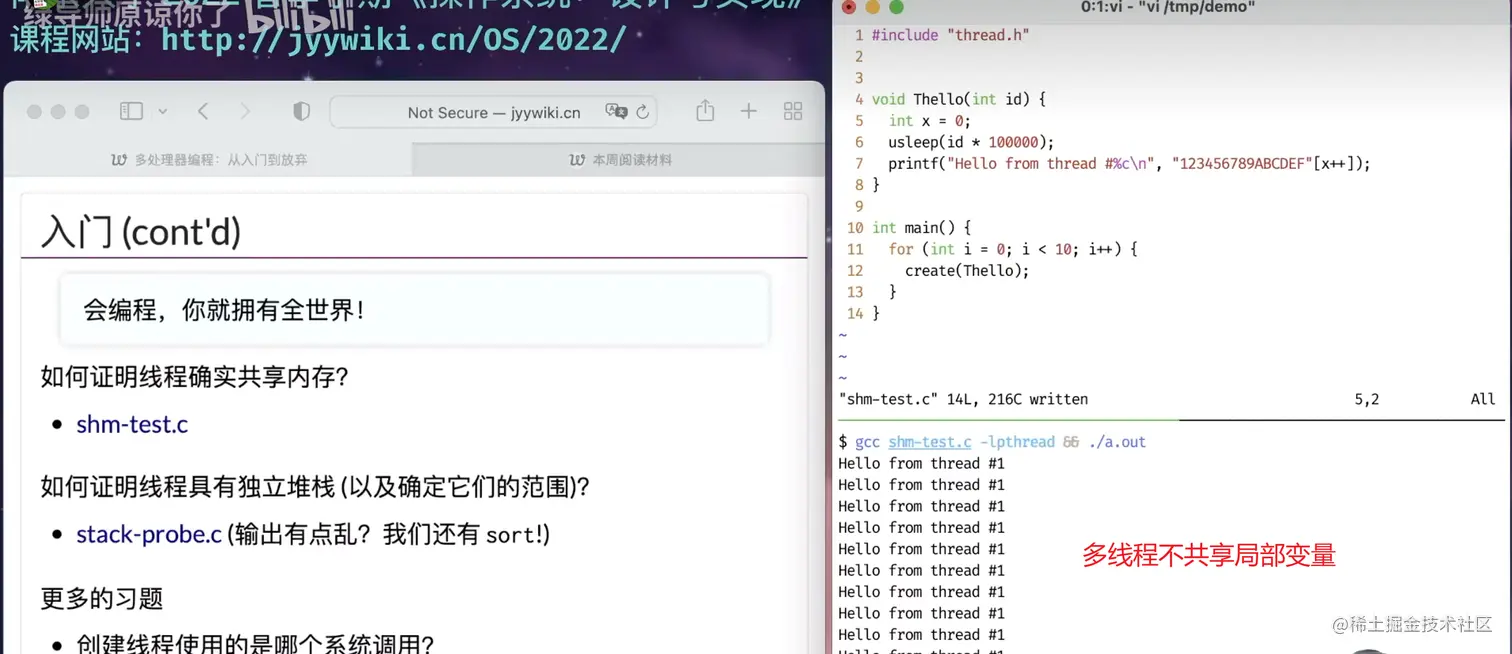1512x654 pixels.
Task: Click the 创建线程使用的是哪个系统调用 bullet
Action: click(256, 643)
